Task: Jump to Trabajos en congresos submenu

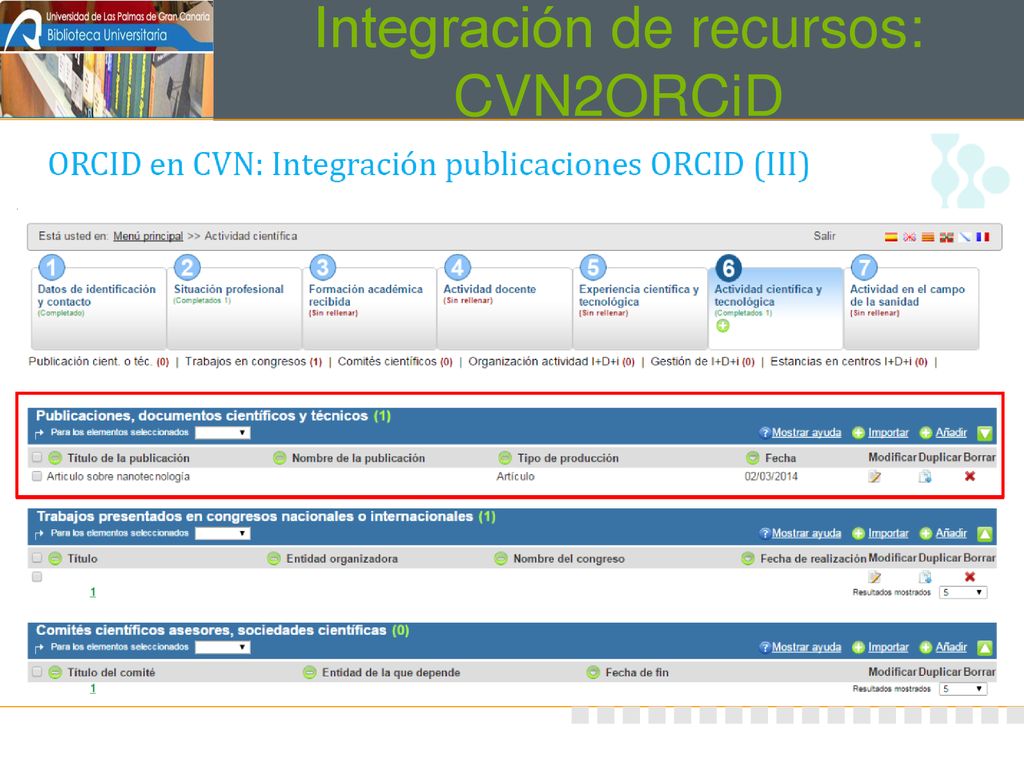Action: (x=253, y=362)
